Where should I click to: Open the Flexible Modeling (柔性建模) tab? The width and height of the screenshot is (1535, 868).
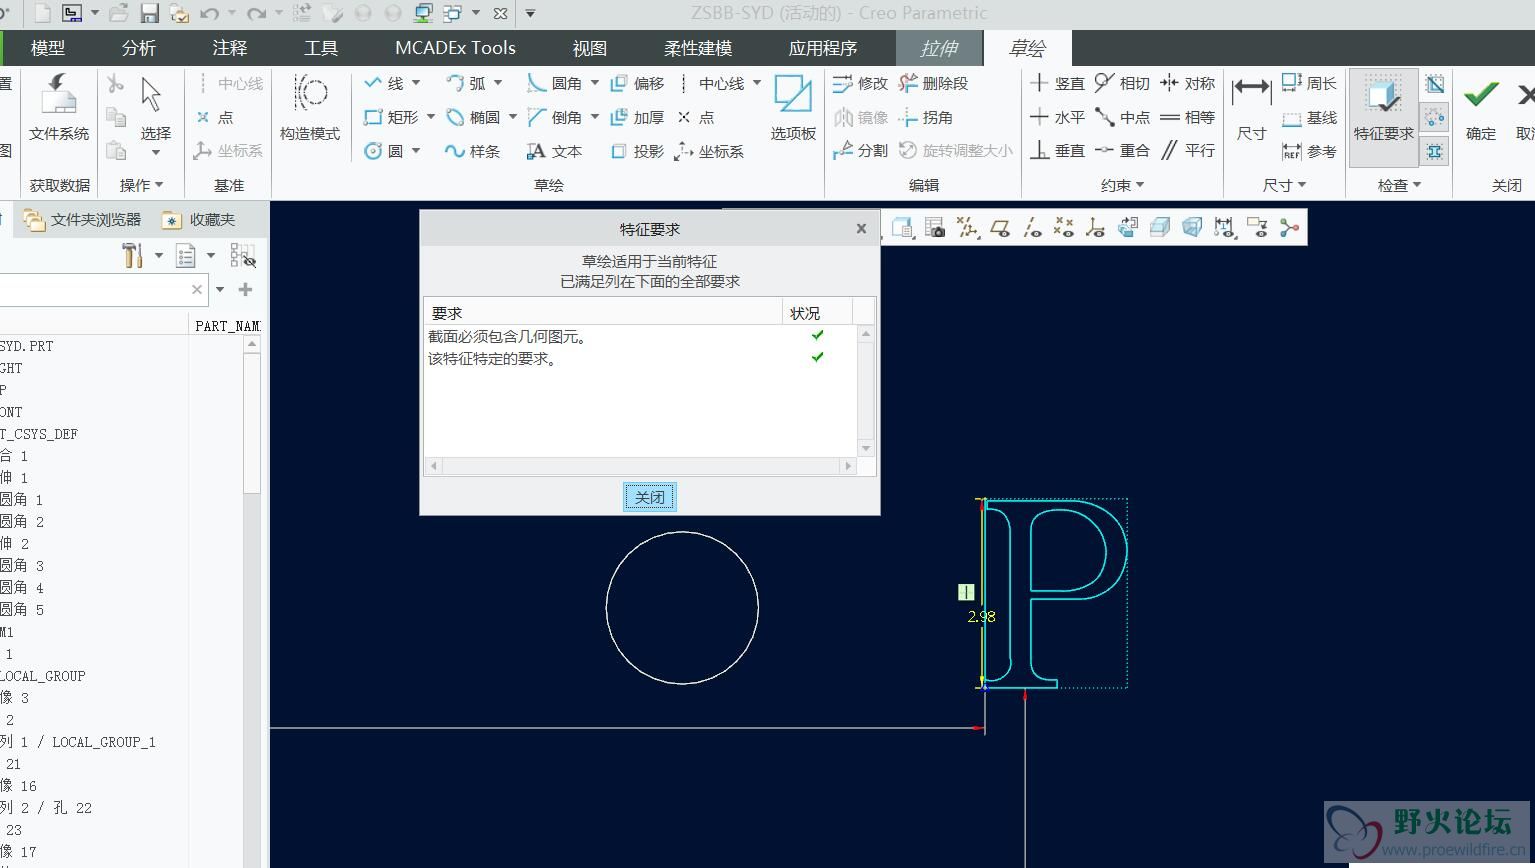pyautogui.click(x=698, y=48)
